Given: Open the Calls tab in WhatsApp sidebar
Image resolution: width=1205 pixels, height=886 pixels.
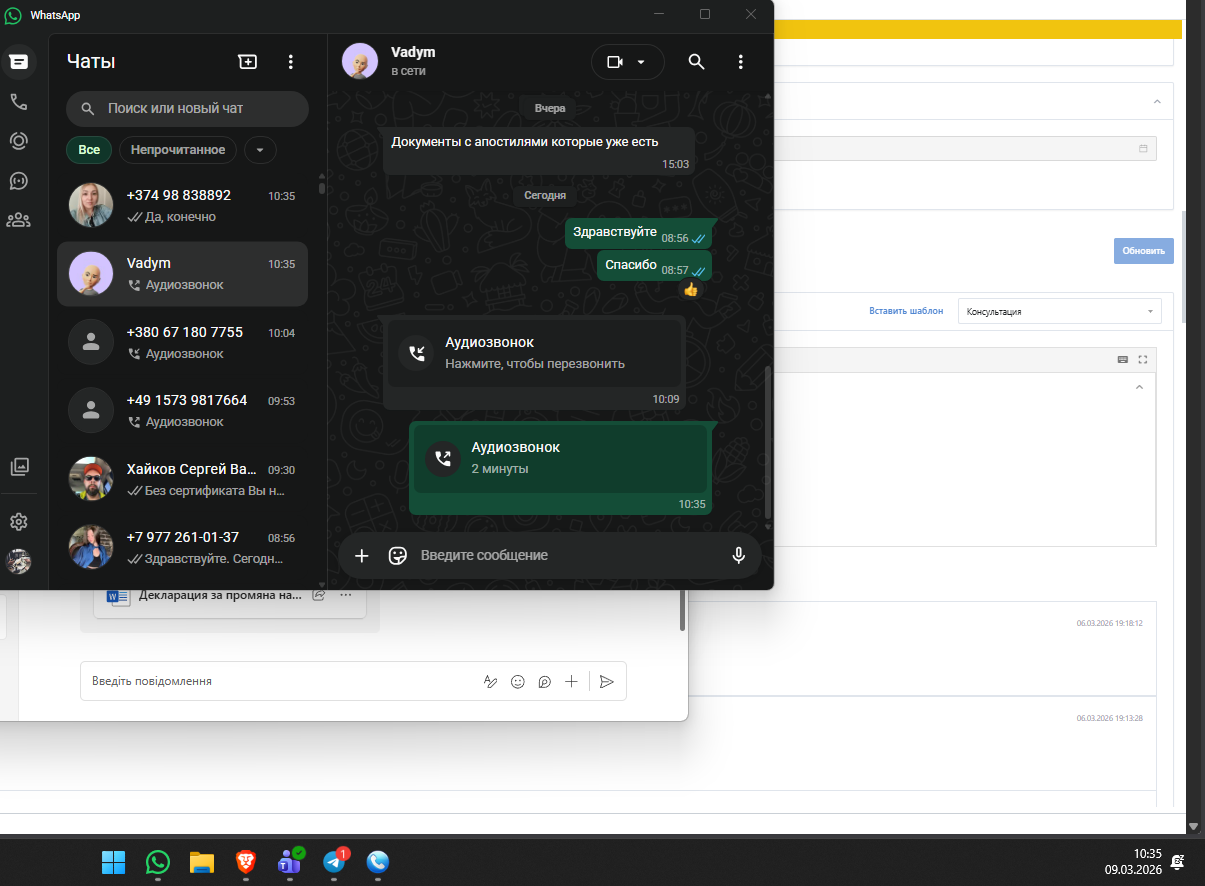Looking at the screenshot, I should [x=18, y=101].
